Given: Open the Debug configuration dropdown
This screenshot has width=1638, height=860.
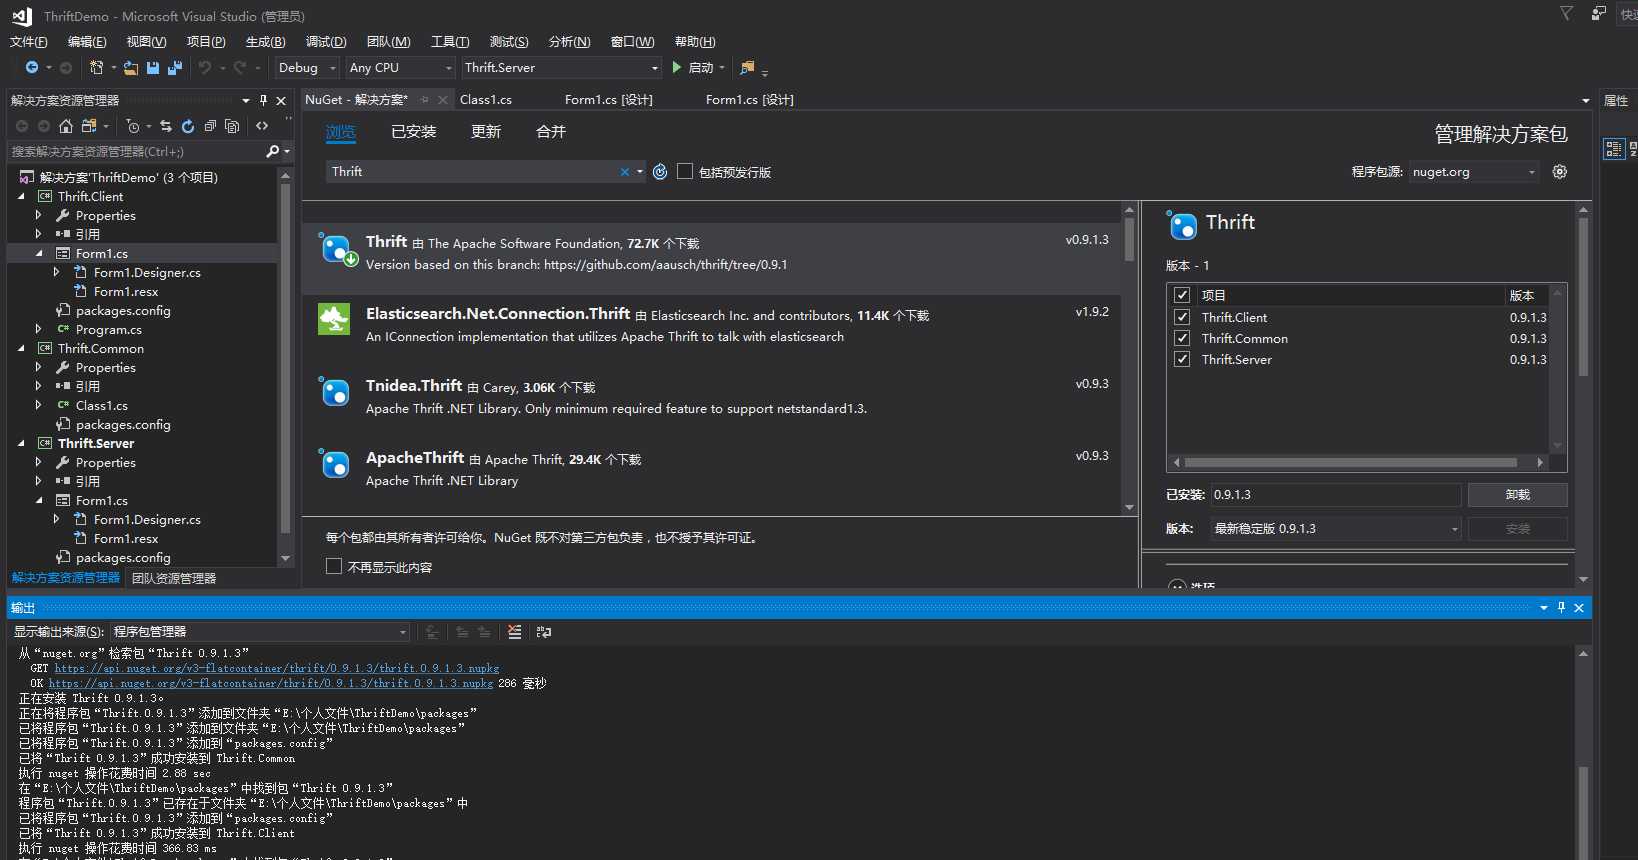Looking at the screenshot, I should pos(307,67).
